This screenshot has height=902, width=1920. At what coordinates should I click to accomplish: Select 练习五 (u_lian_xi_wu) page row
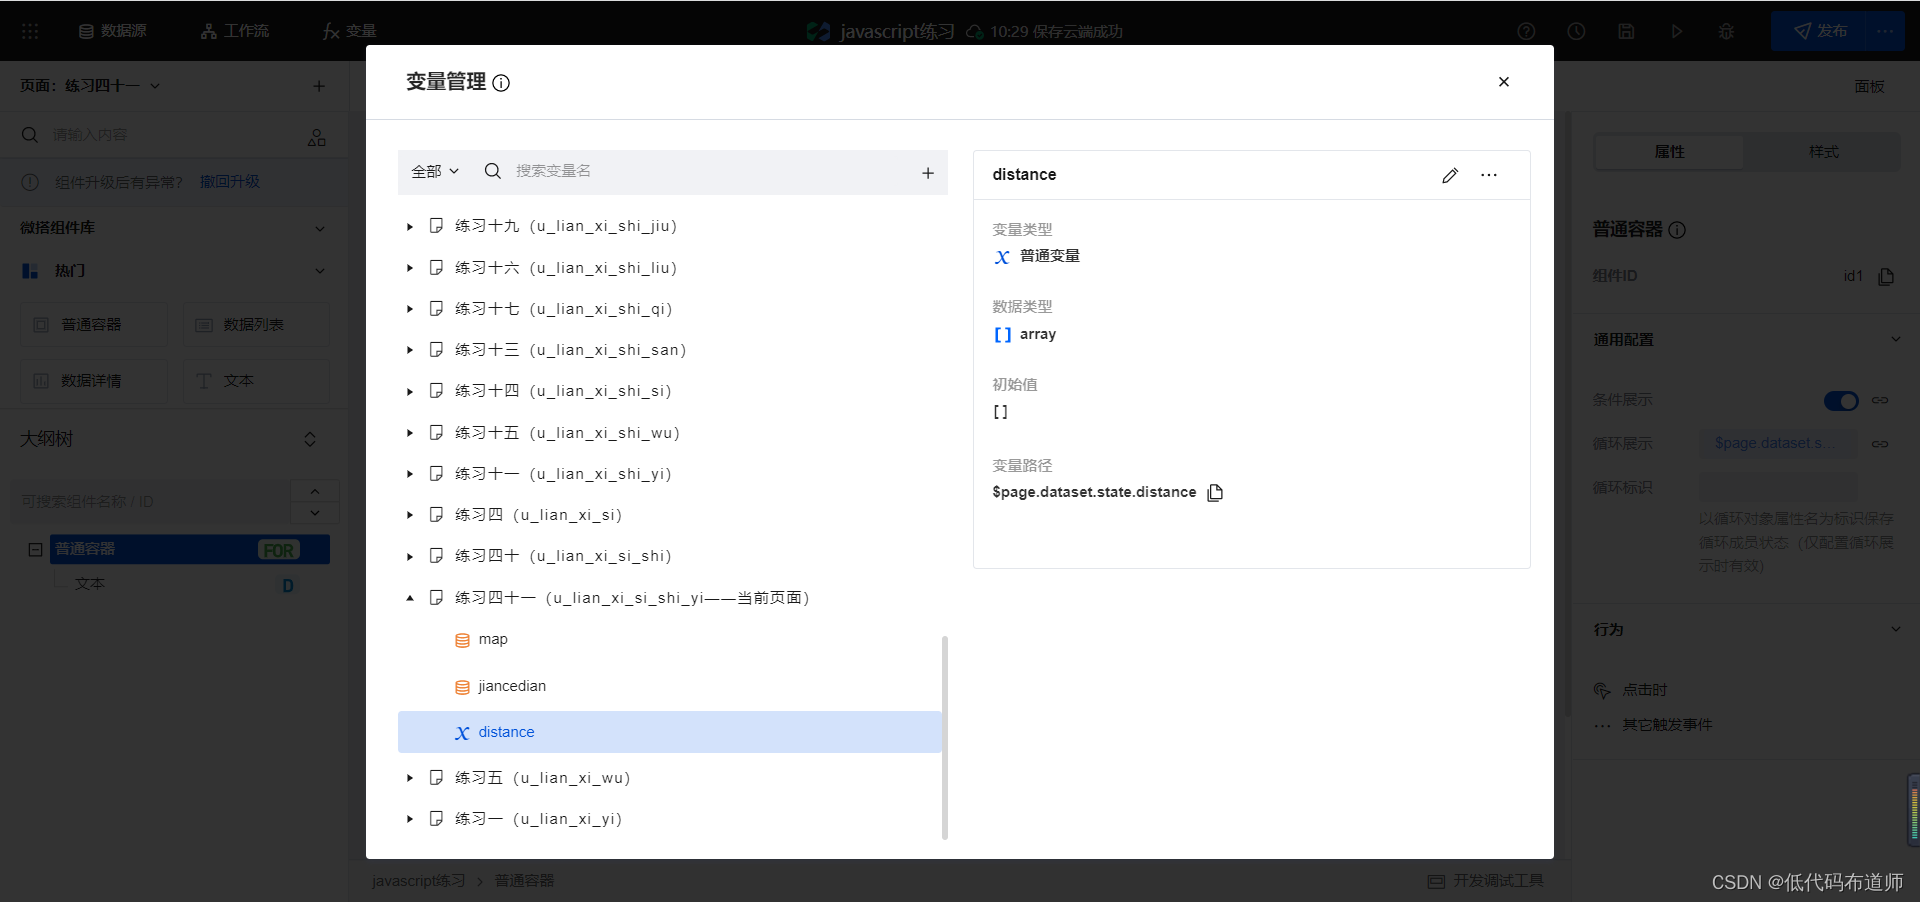[x=670, y=778]
